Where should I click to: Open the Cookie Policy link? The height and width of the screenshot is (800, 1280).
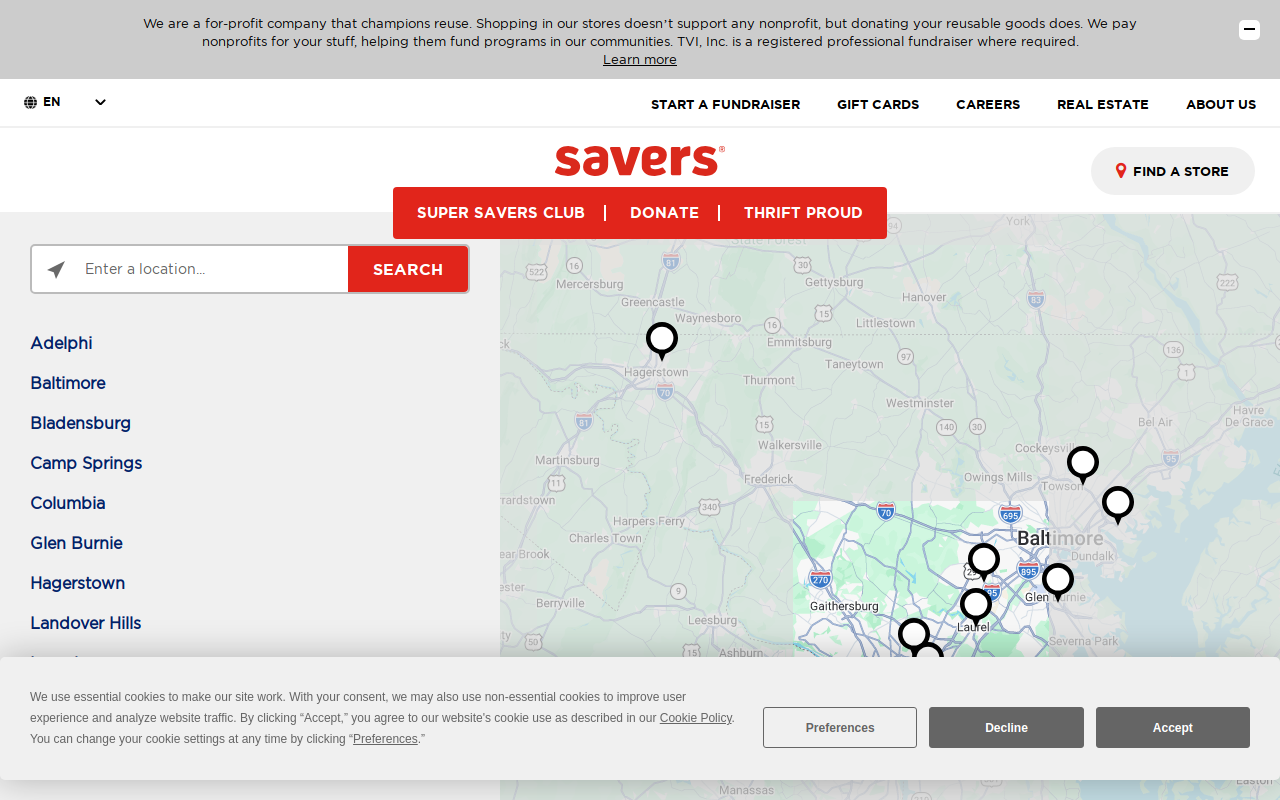(696, 718)
